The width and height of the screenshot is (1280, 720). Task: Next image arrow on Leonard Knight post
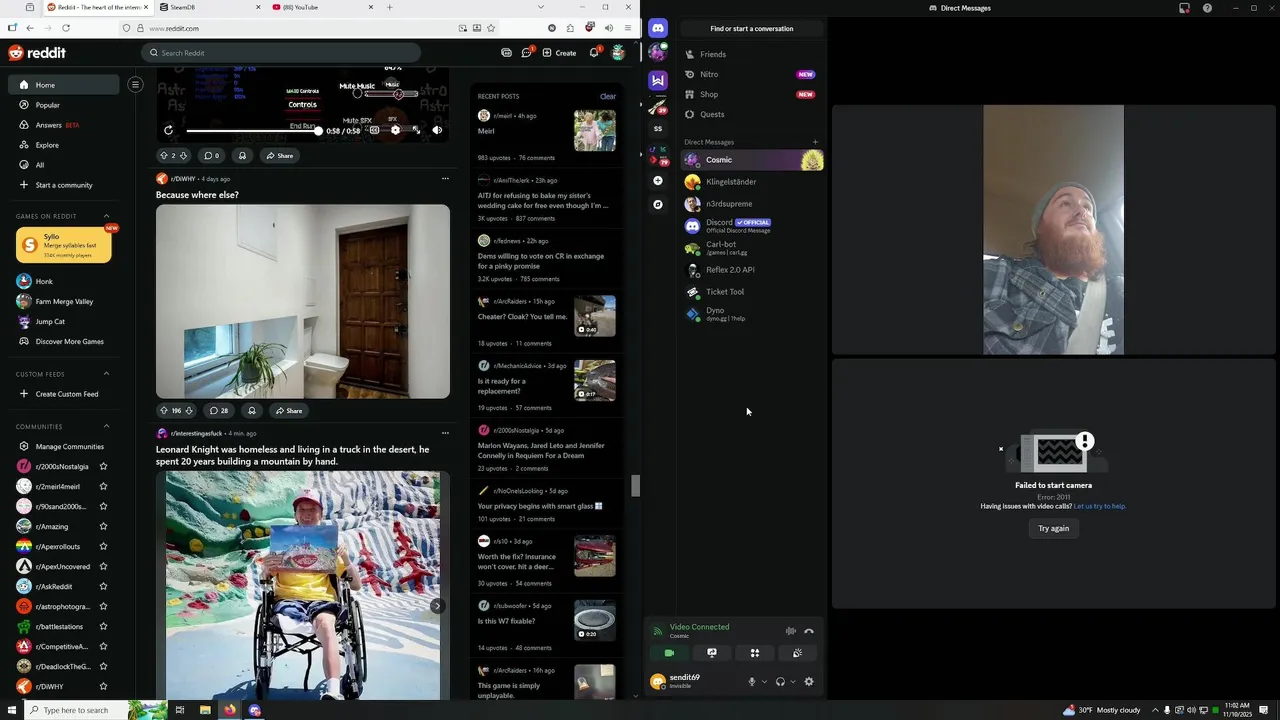click(x=437, y=606)
